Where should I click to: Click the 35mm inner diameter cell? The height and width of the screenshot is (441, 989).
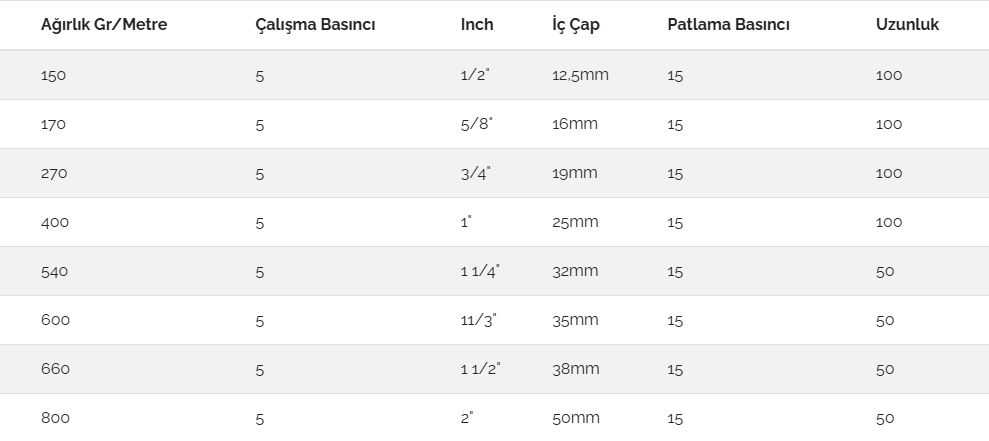tap(575, 320)
